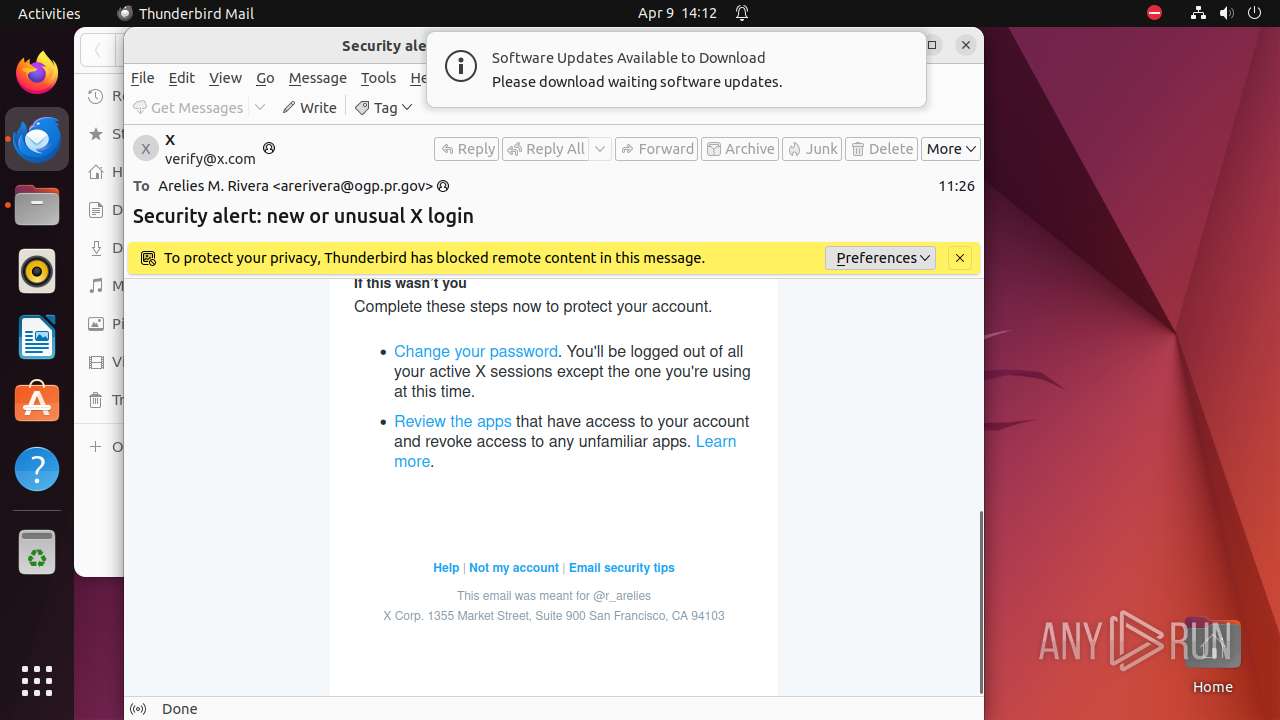This screenshot has height=720, width=1280.
Task: Launch Rhythmbox from the dock
Action: point(37,271)
